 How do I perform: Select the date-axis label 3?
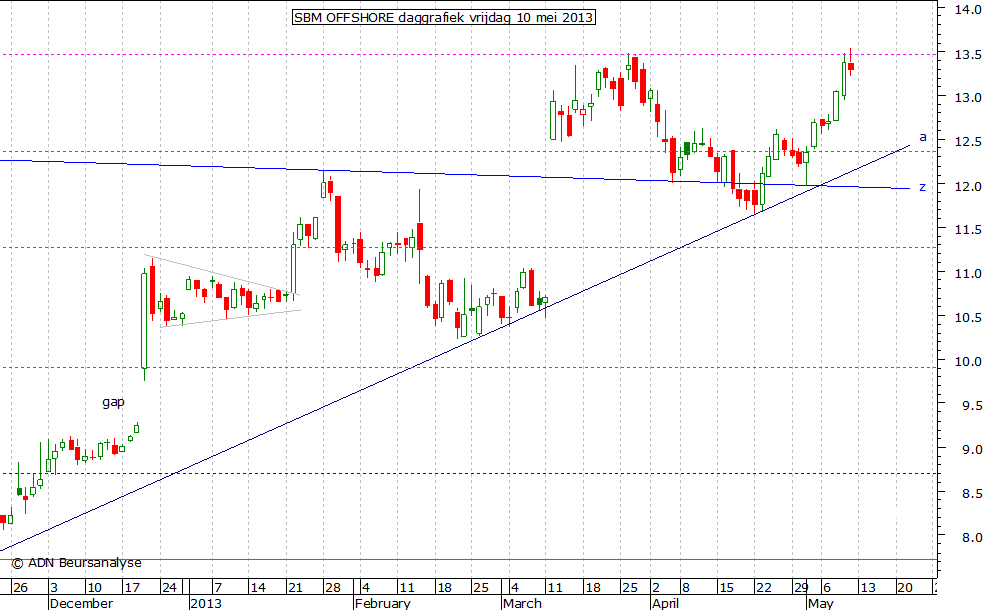(54, 588)
